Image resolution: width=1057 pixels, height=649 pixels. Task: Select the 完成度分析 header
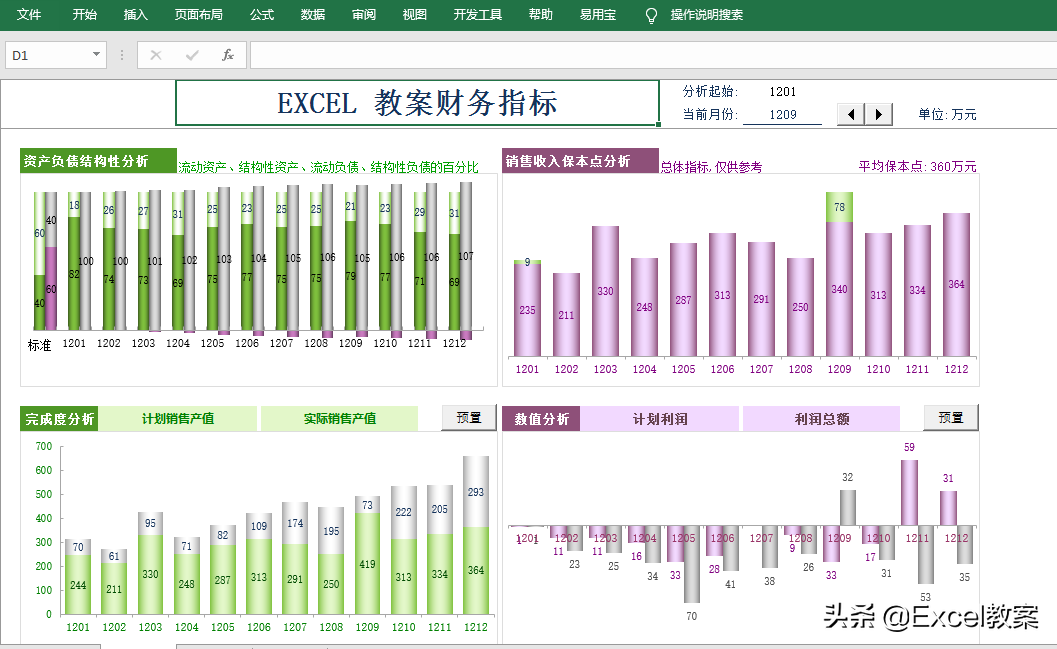(59, 419)
